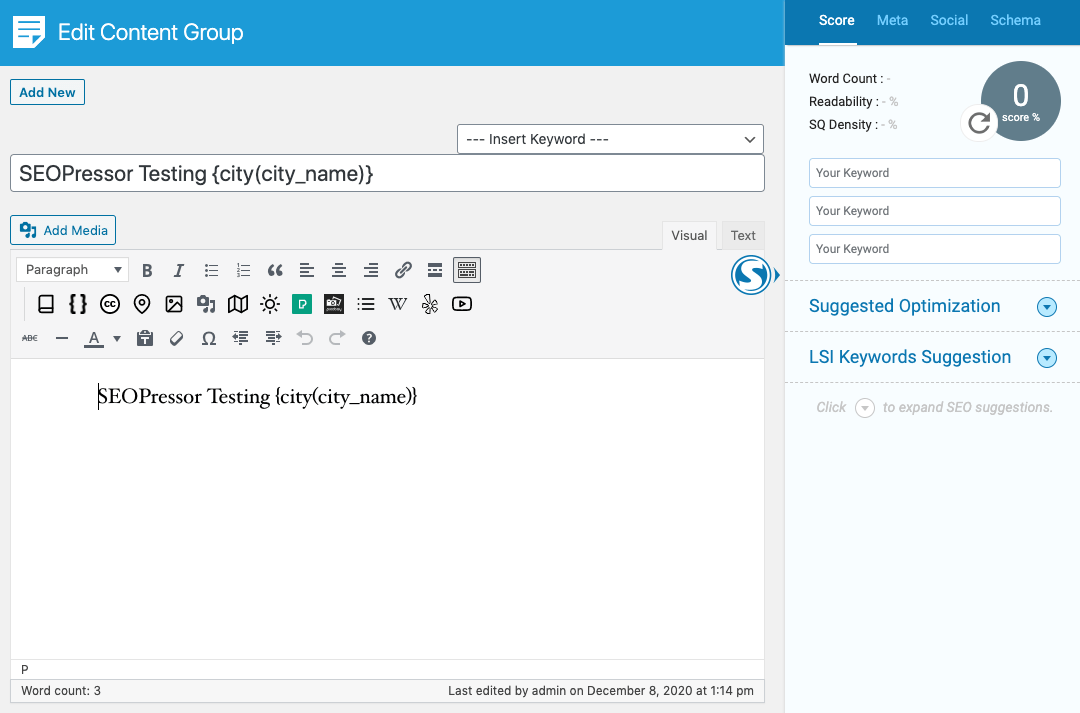This screenshot has width=1080, height=713.
Task: Click the Yelp icon
Action: click(x=430, y=304)
